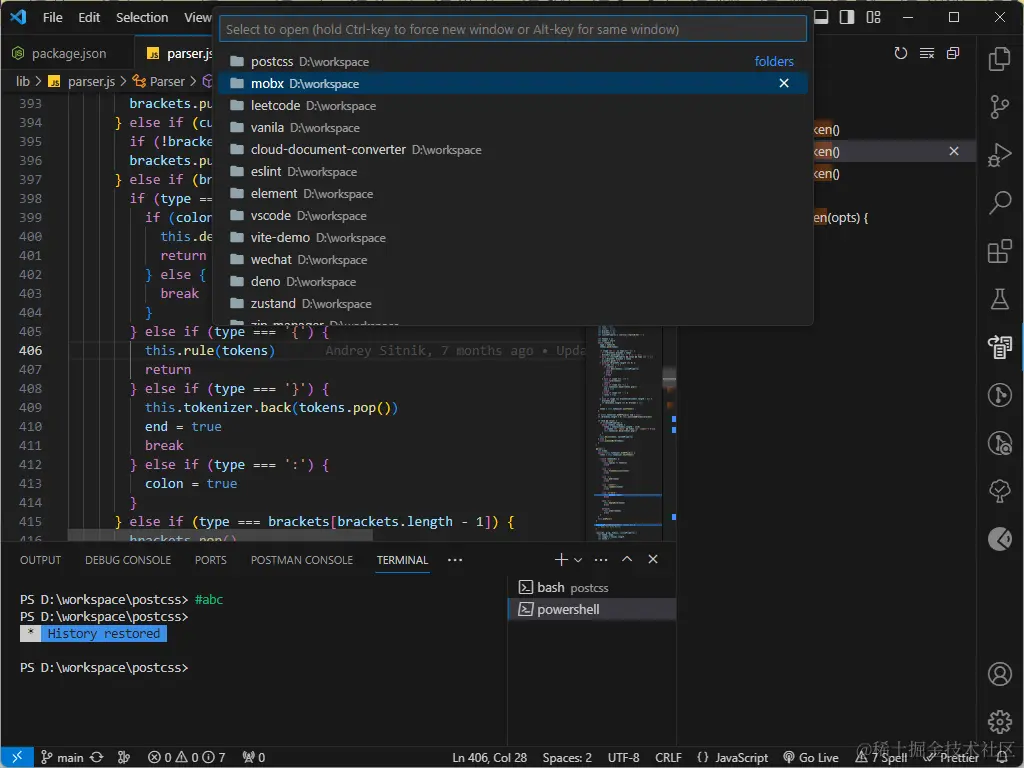Open the Explorer view in activity bar
Screen dimensions: 1024x768
click(999, 59)
